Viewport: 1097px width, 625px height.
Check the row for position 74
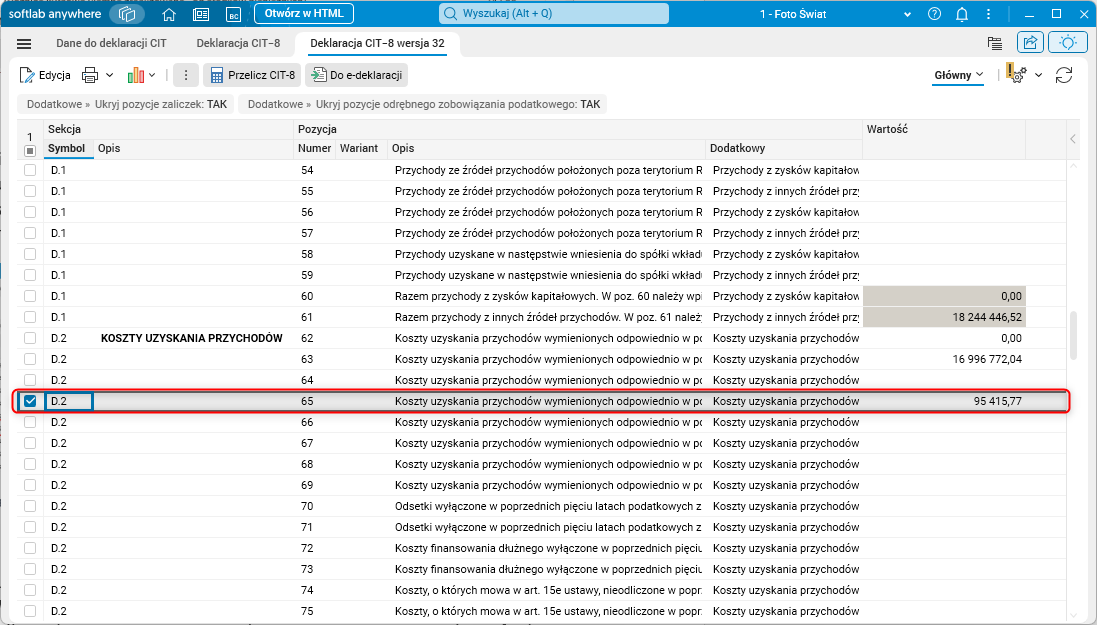[x=30, y=590]
